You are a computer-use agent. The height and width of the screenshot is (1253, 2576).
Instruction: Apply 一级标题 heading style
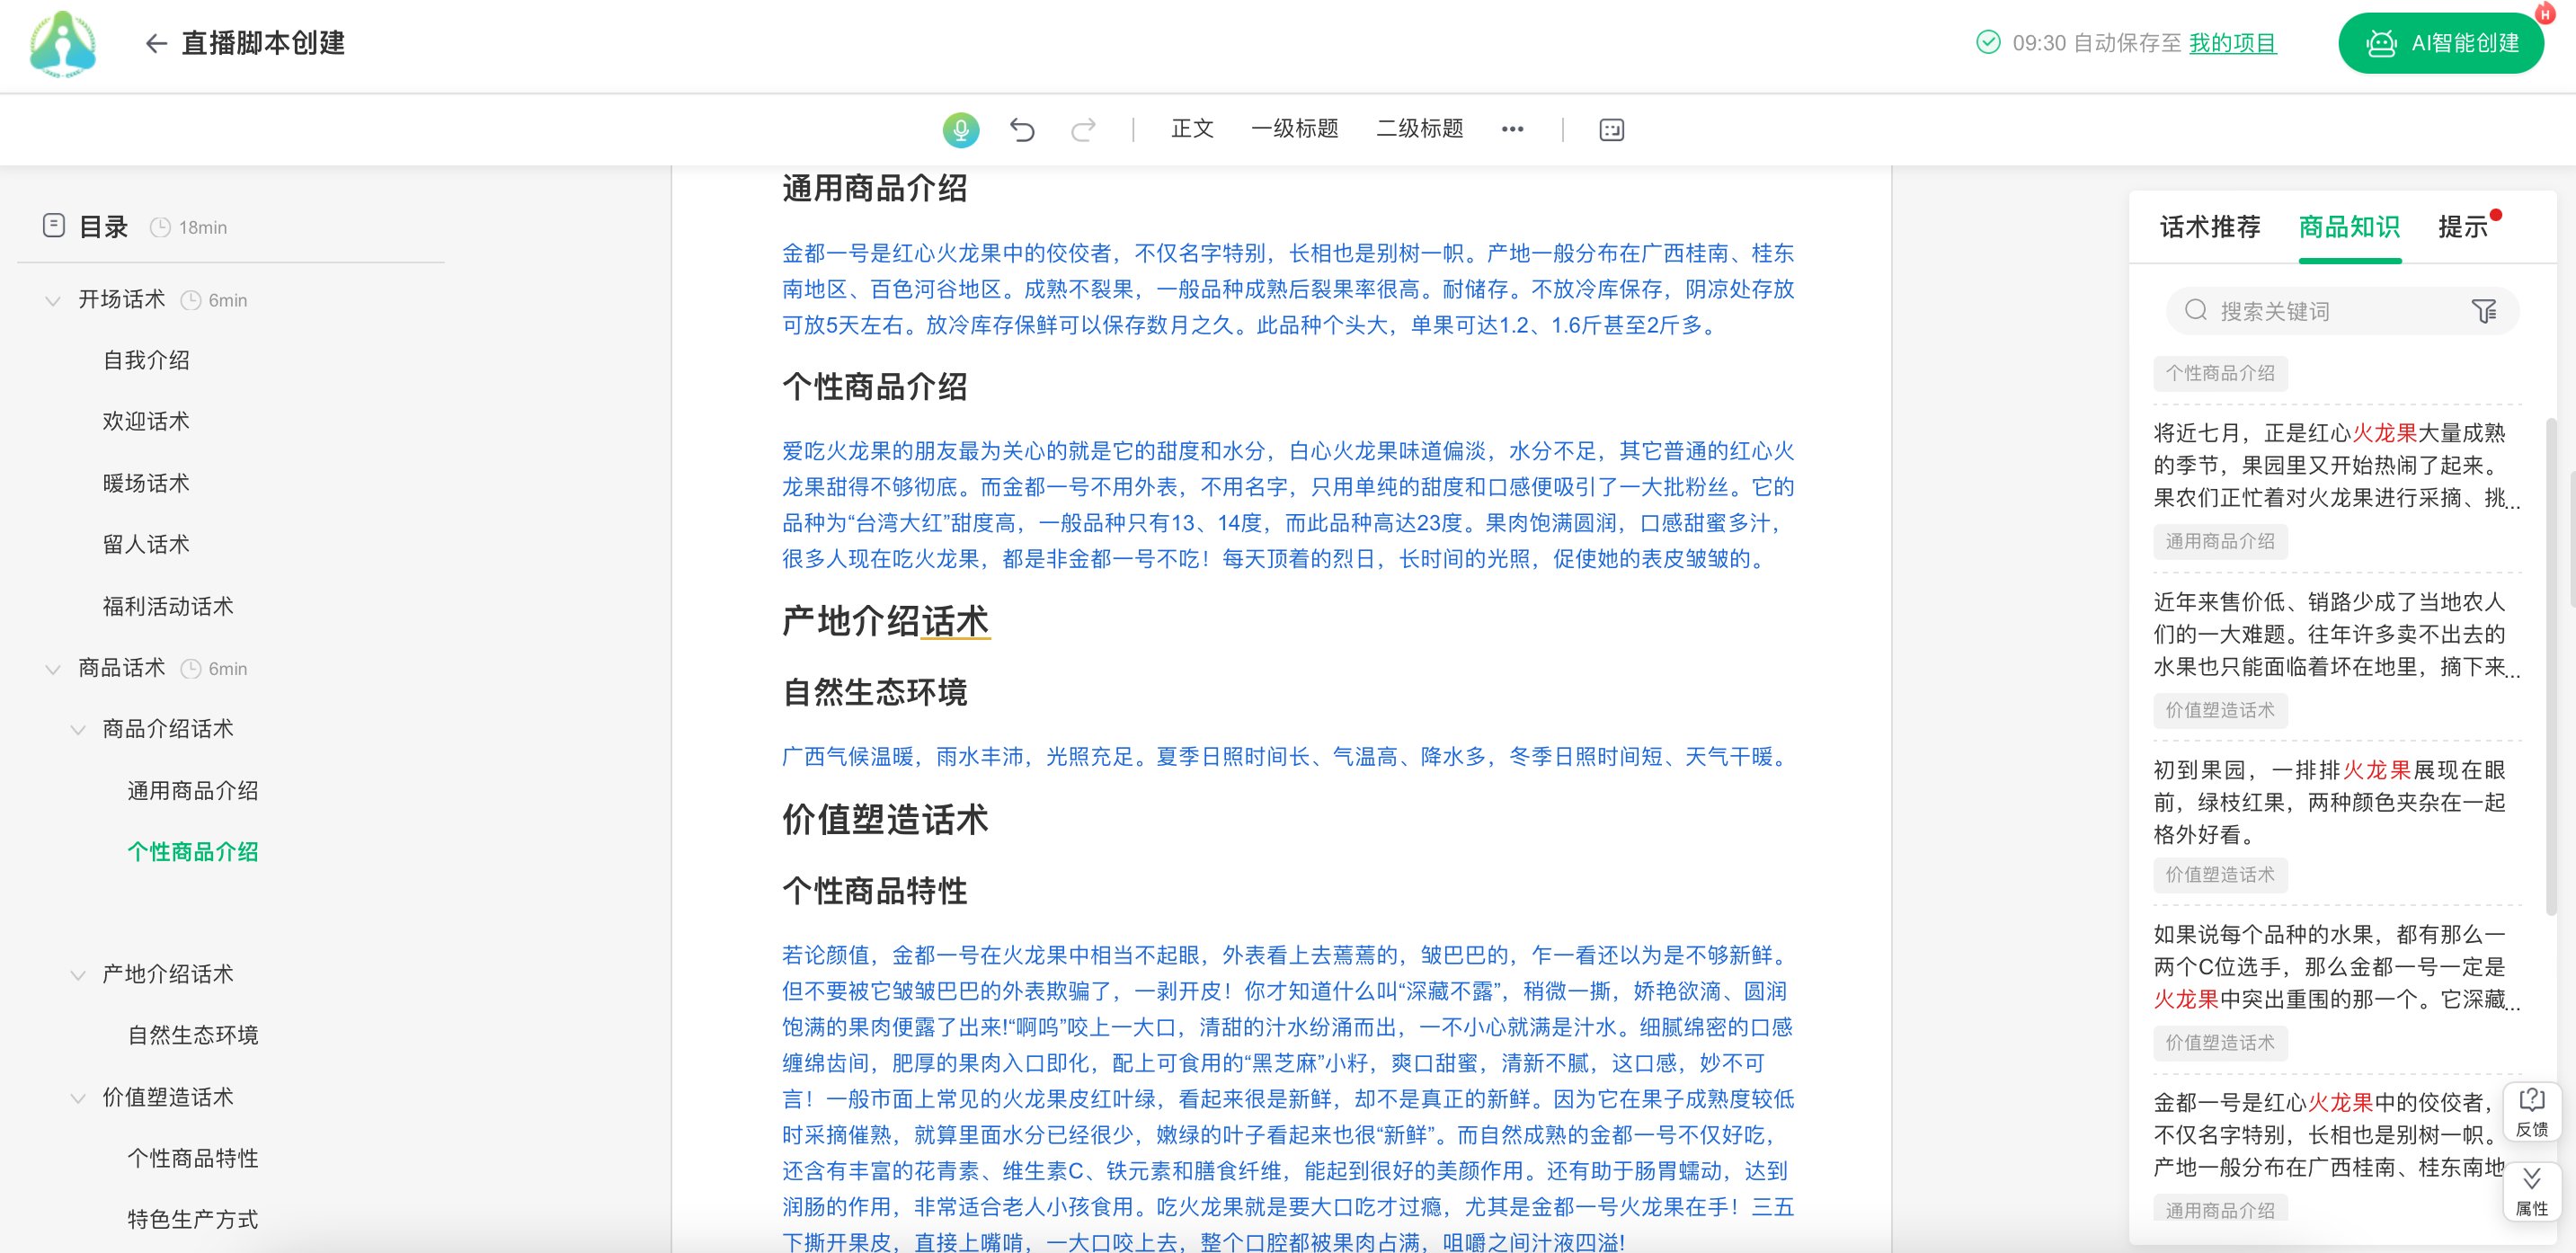tap(1294, 128)
